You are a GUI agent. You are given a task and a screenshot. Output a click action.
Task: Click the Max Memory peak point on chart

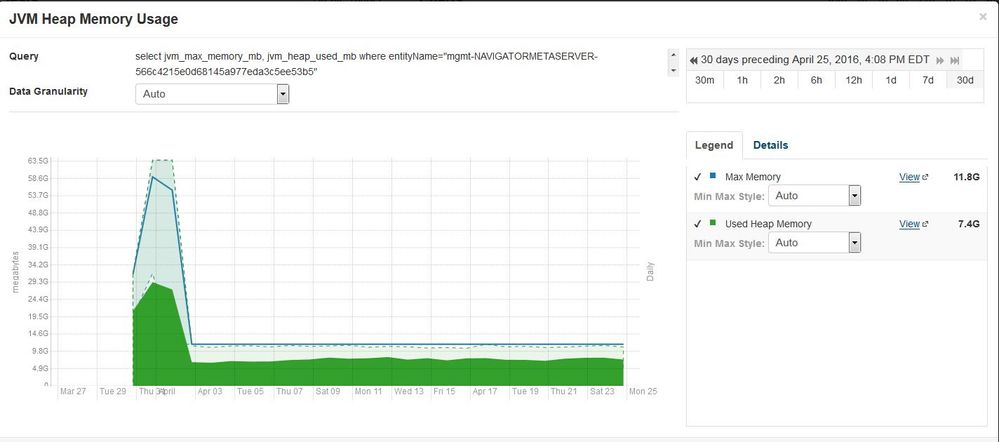[152, 176]
